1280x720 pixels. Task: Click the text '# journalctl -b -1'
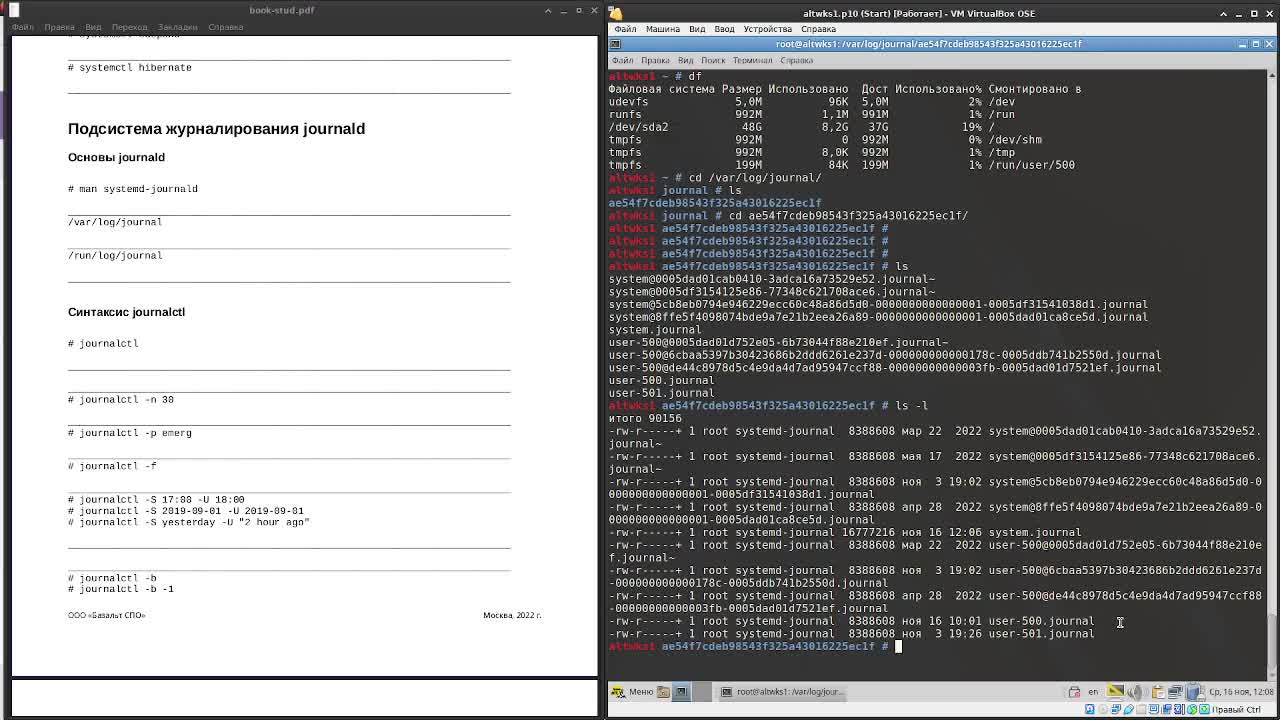tap(121, 589)
